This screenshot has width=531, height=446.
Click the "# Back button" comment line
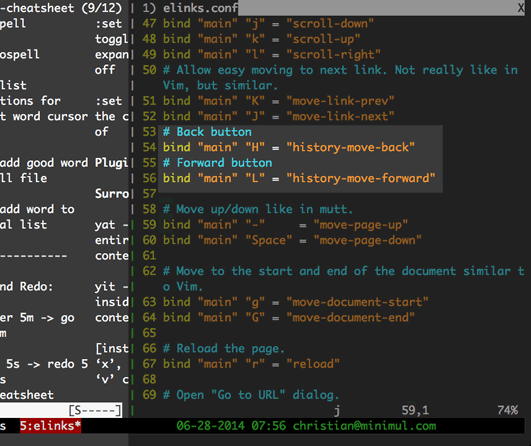point(207,132)
